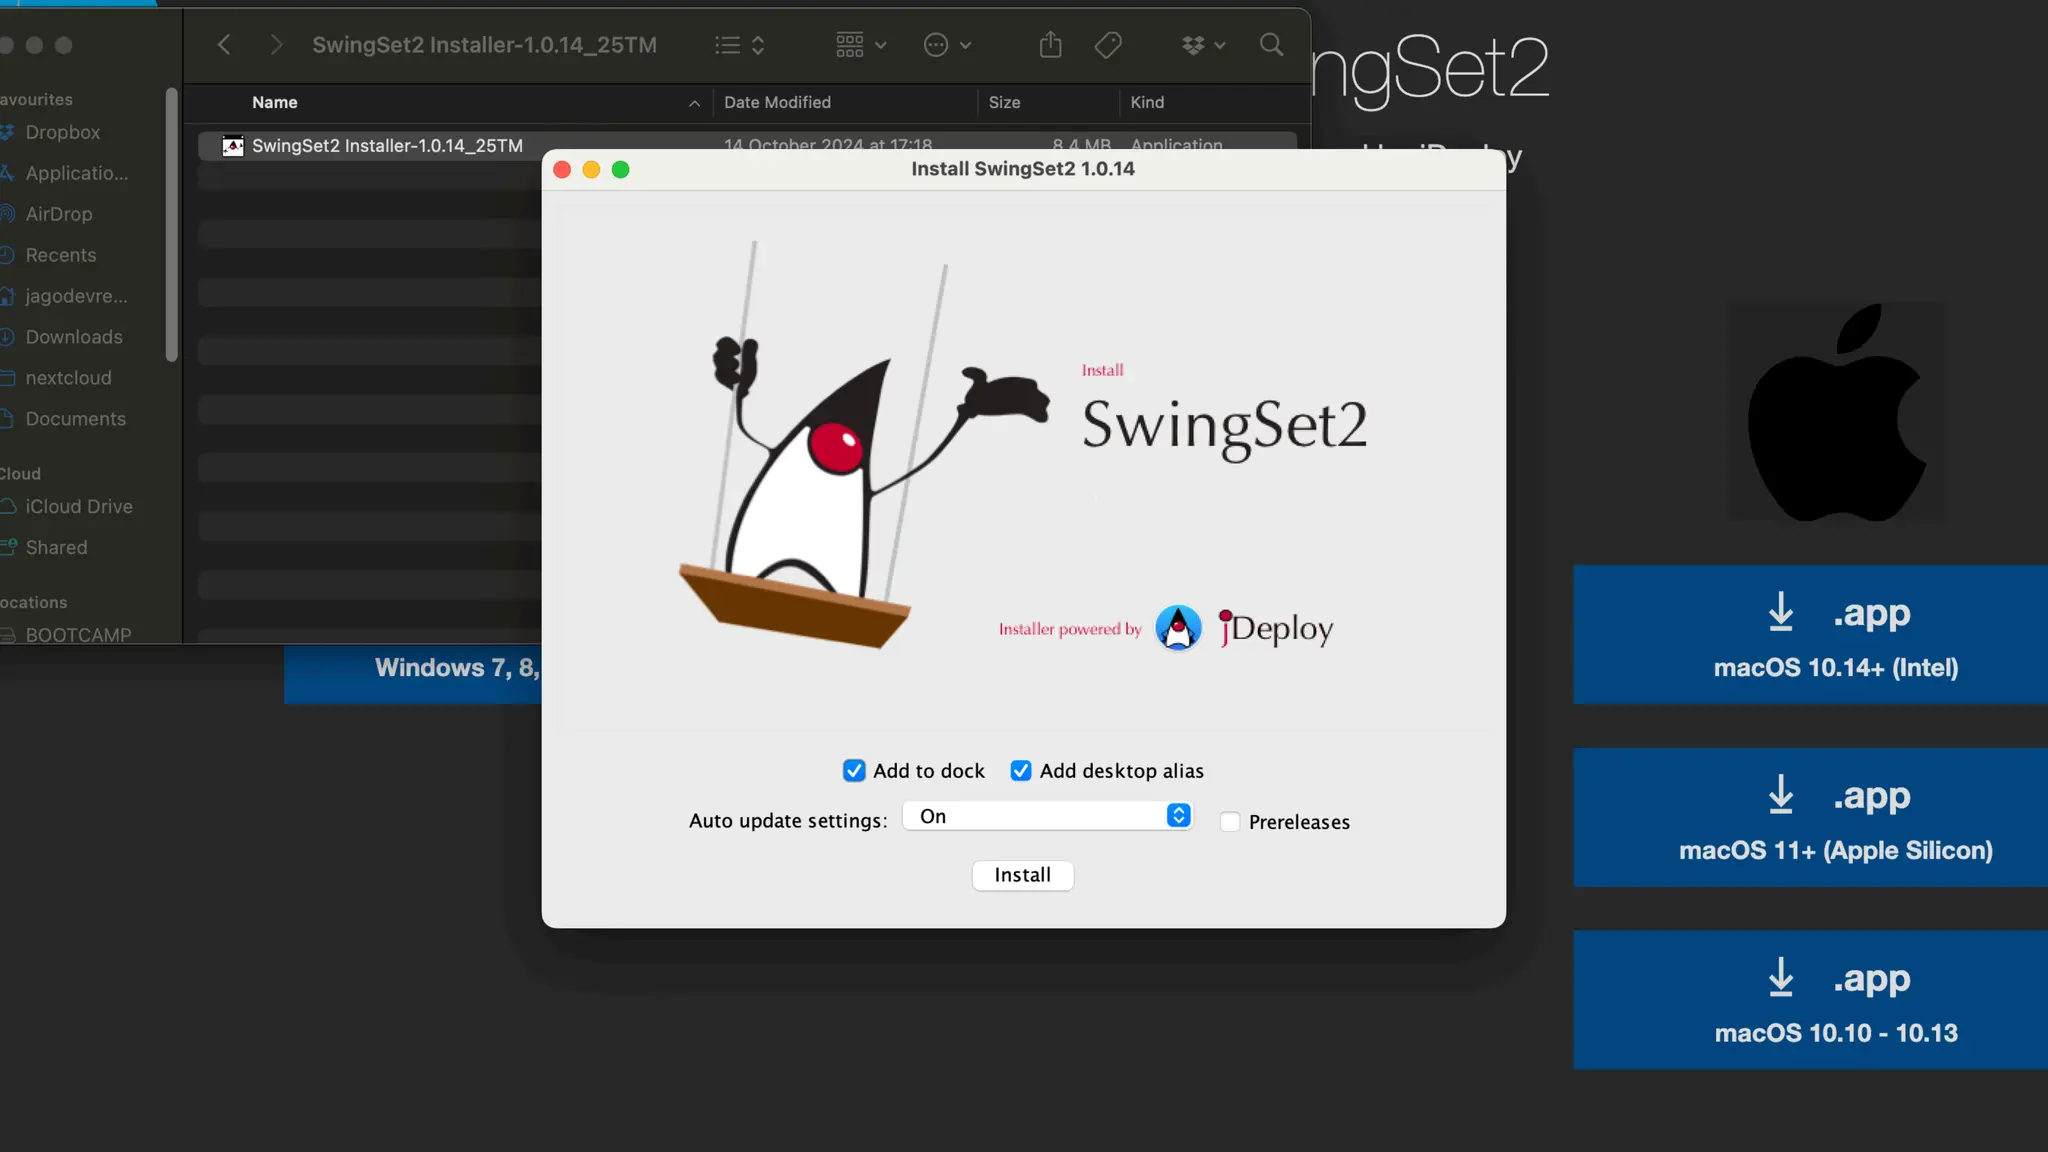Select iCloud Drive in sidebar

[79, 507]
